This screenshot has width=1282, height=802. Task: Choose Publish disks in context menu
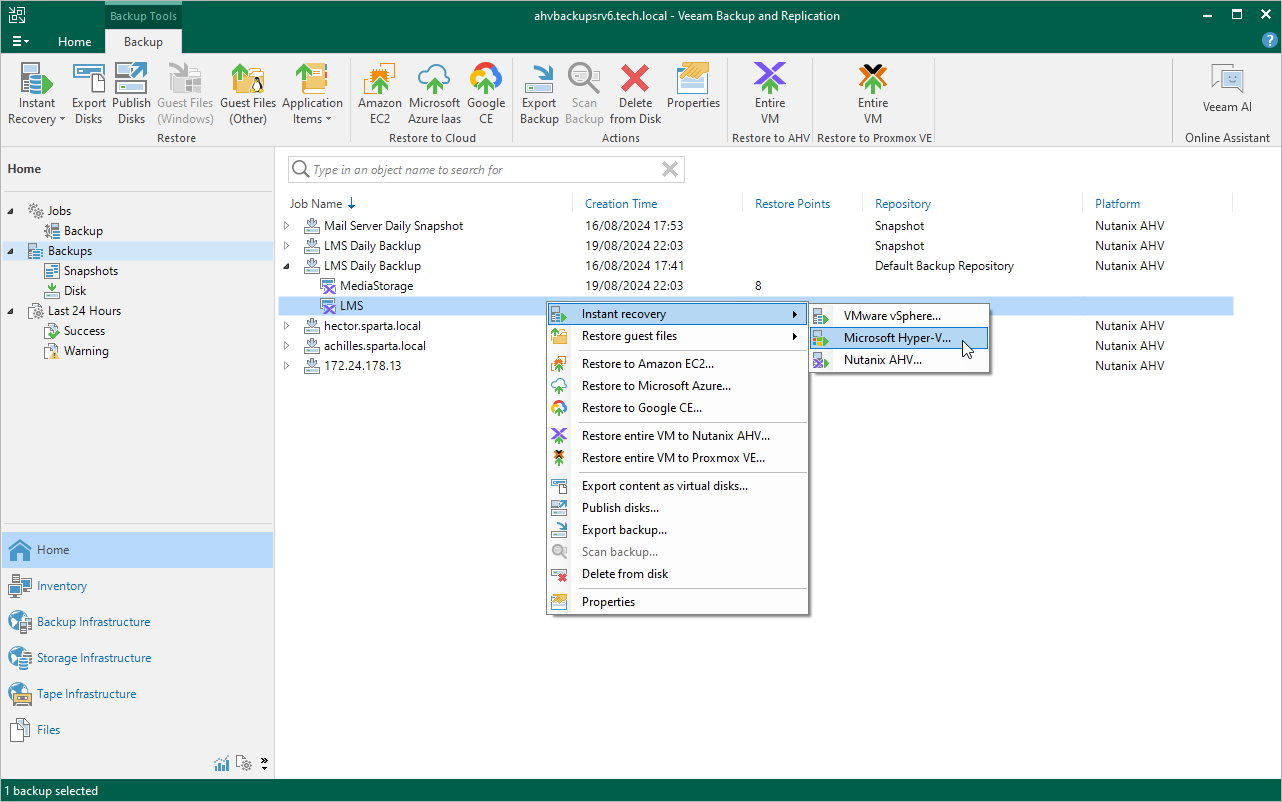677,508
